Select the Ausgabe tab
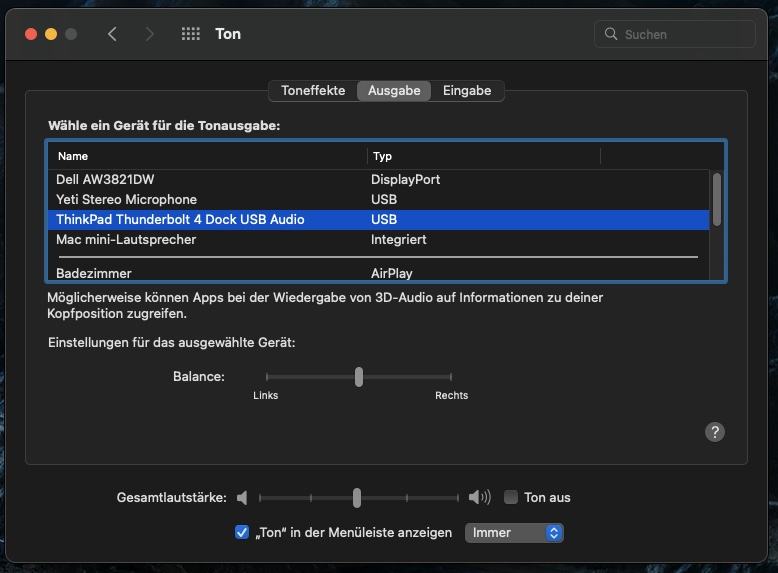 coord(394,91)
